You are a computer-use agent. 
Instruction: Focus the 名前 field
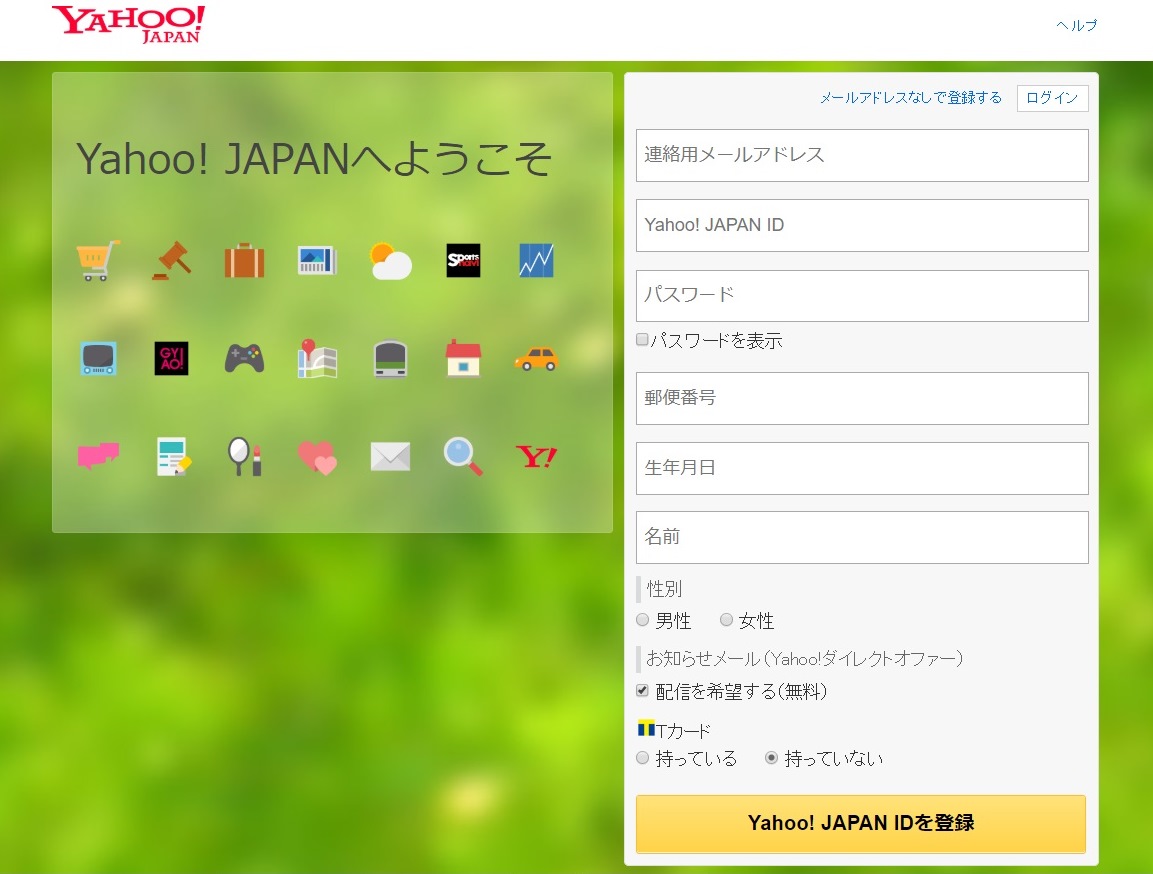pos(862,537)
